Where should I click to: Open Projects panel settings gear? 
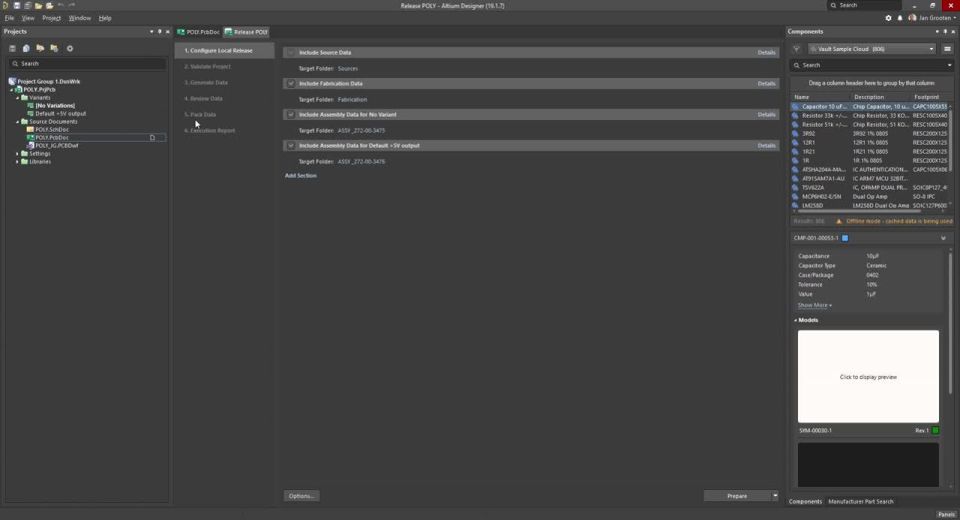pyautogui.click(x=70, y=48)
